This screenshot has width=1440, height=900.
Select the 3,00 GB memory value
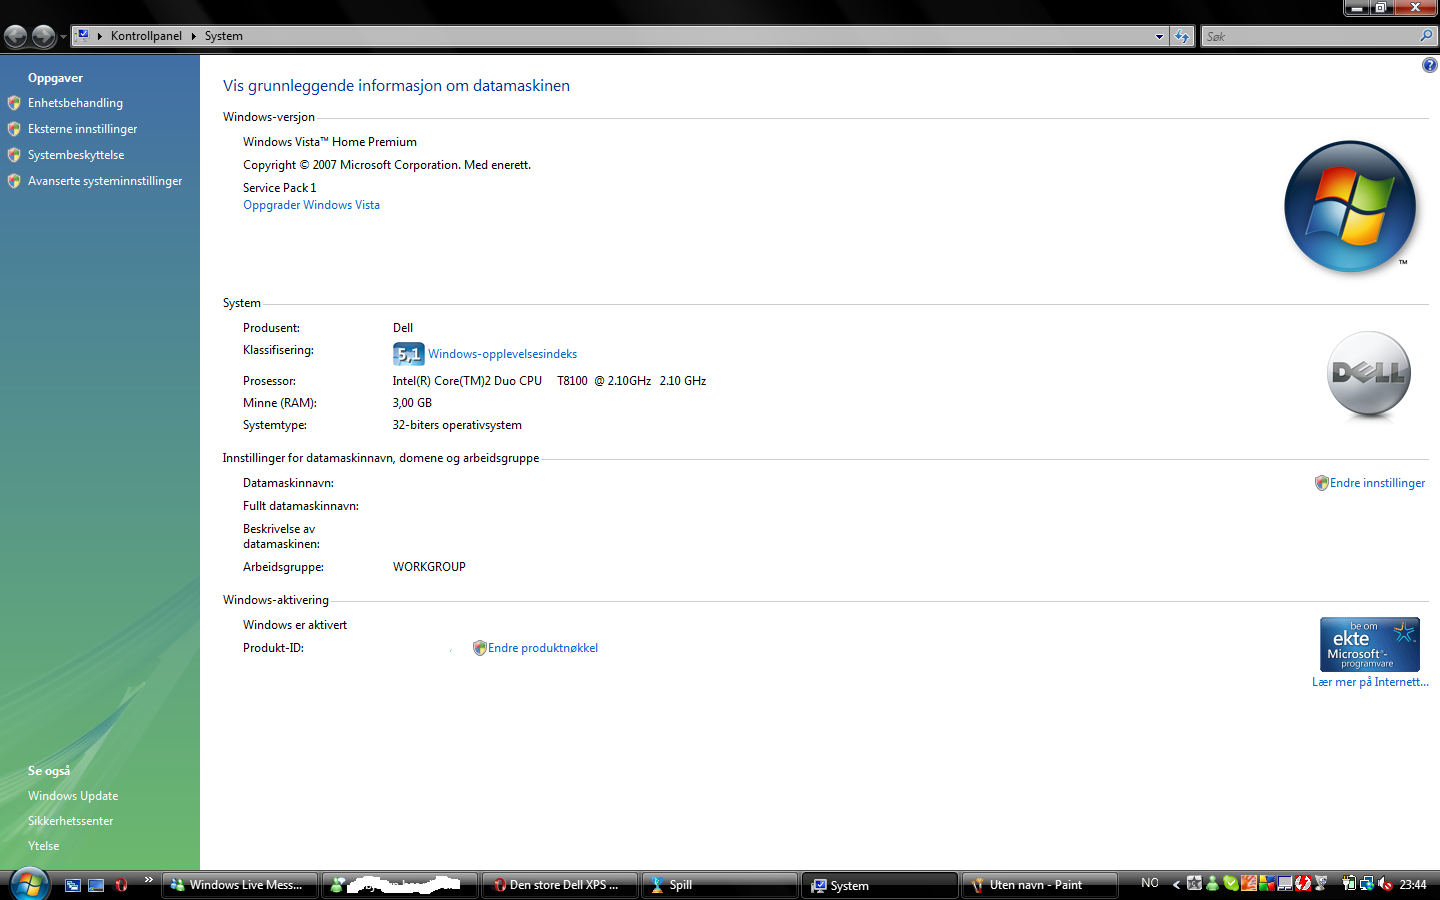point(412,403)
